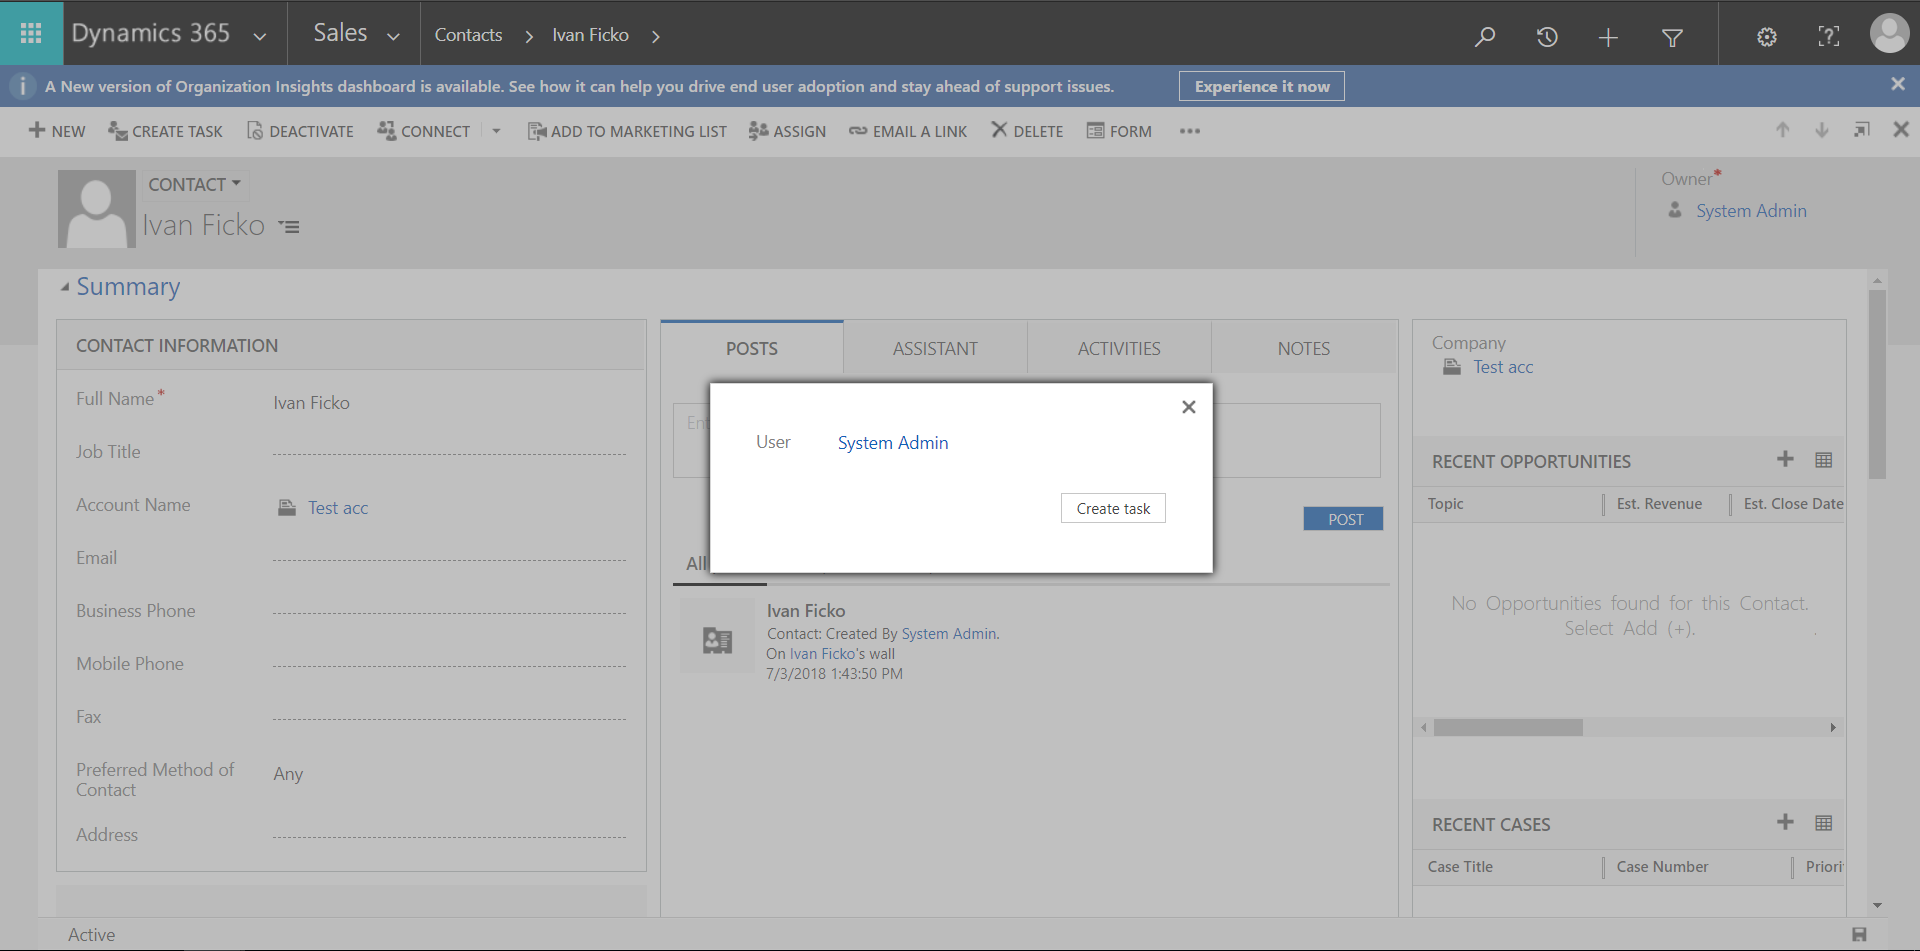
Task: Click System Admin link in post
Action: click(x=949, y=634)
